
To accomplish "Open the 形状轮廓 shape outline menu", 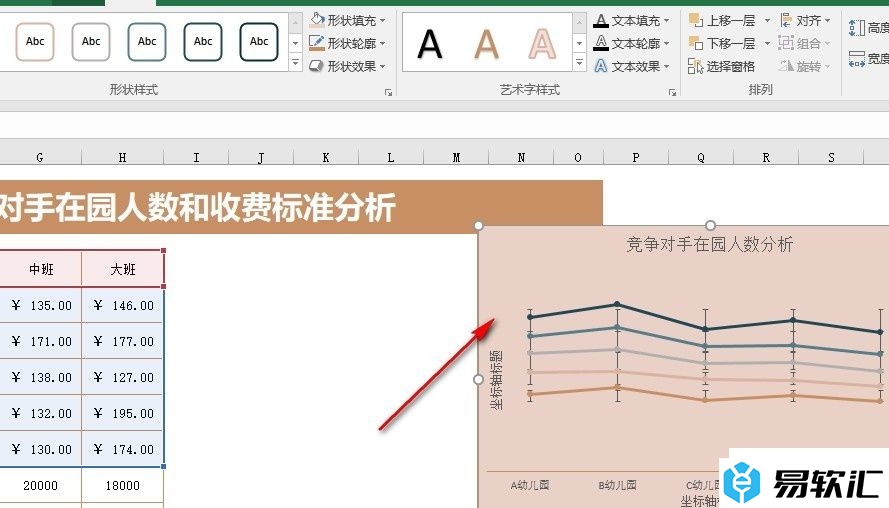I will [x=348, y=43].
